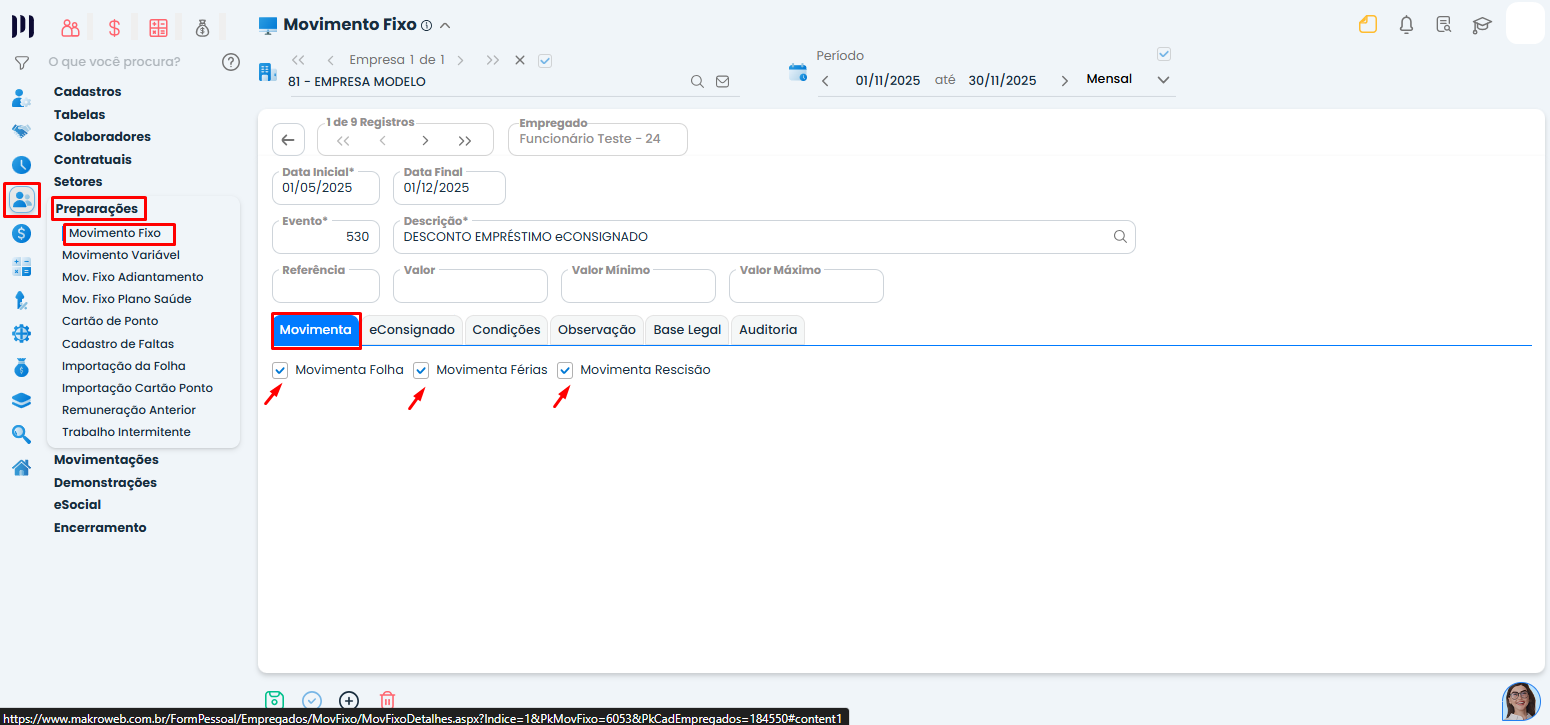The width and height of the screenshot is (1550, 725).
Task: Open Movimento Variável in the sidebar
Action: [x=120, y=255]
